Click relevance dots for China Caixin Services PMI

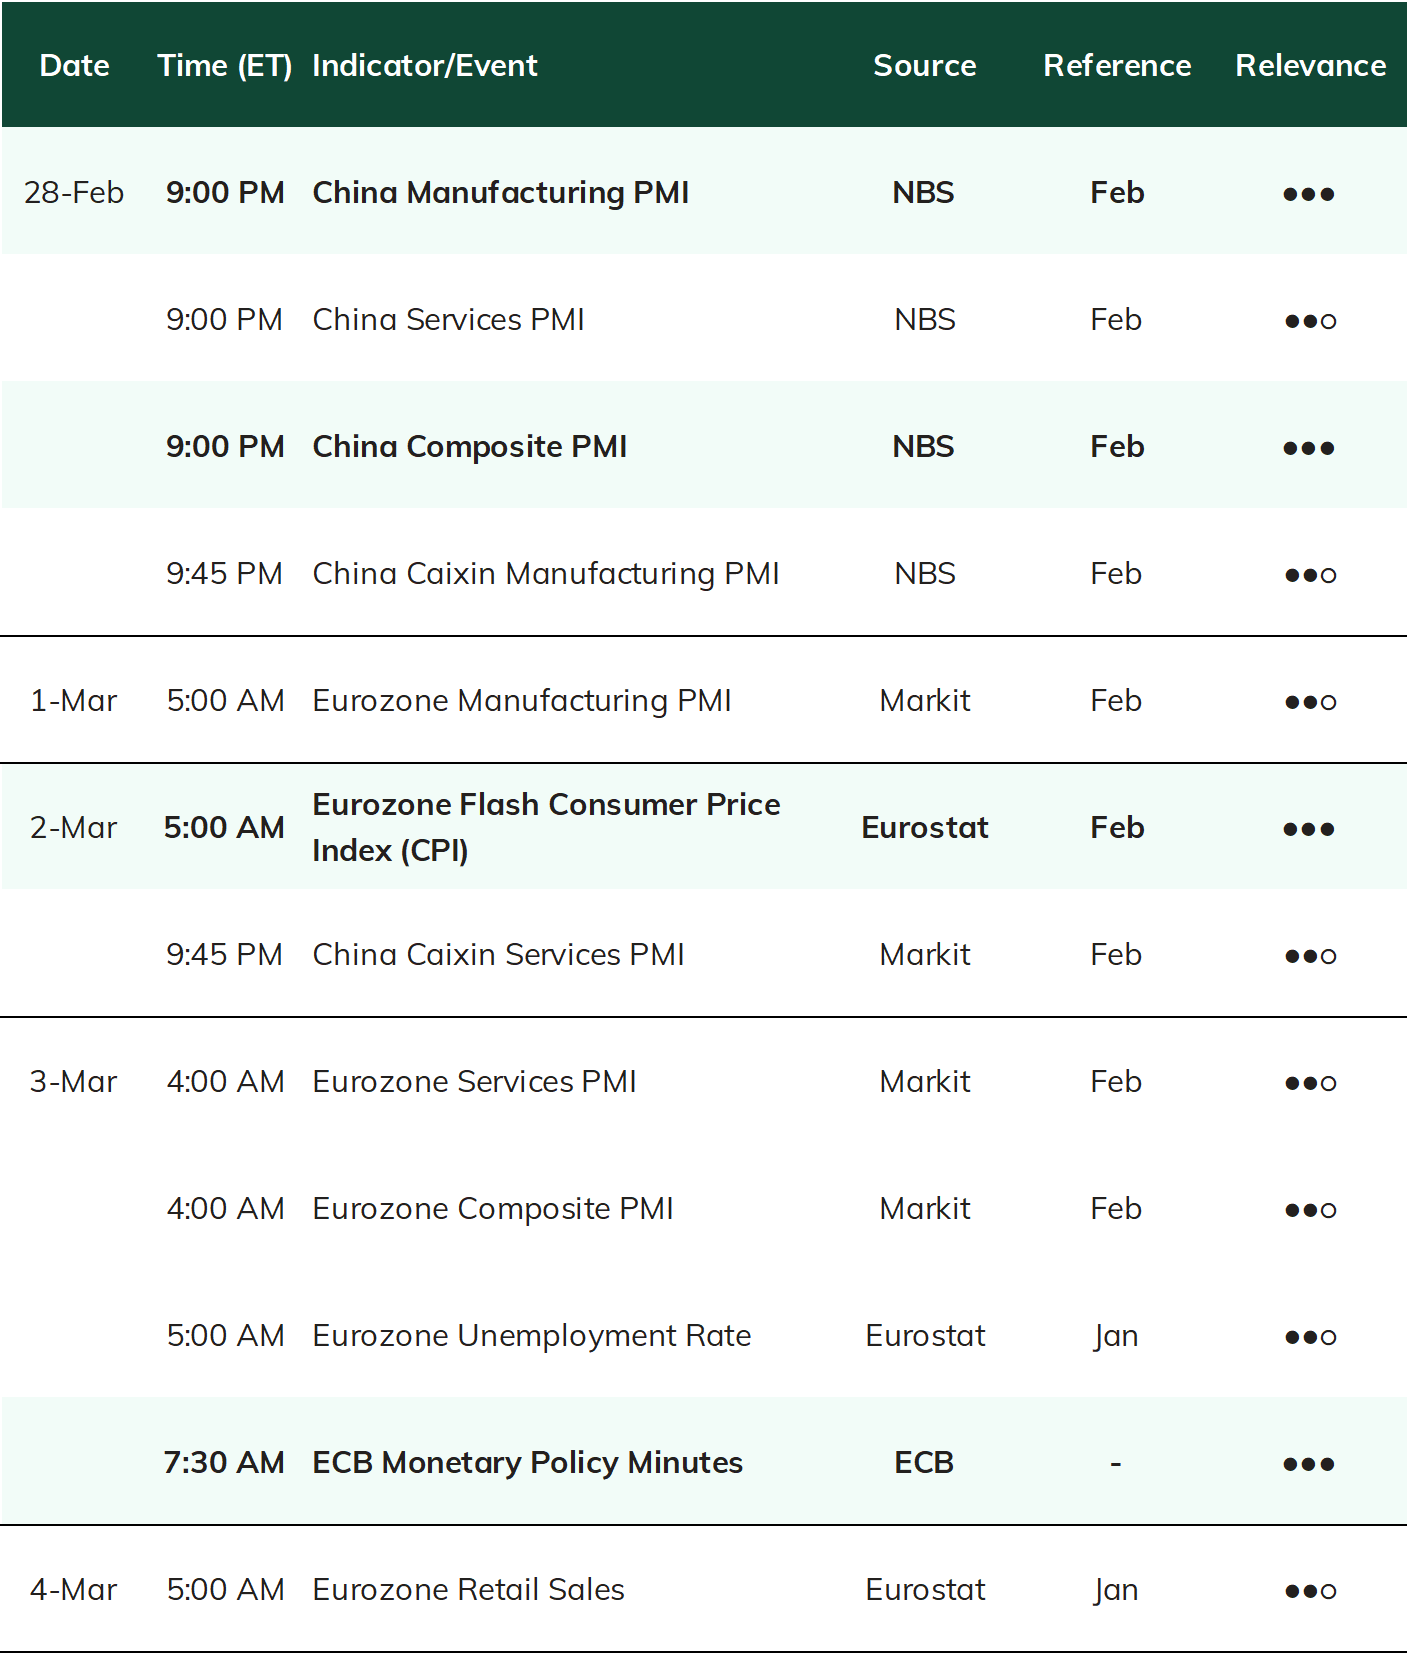pyautogui.click(x=1310, y=956)
